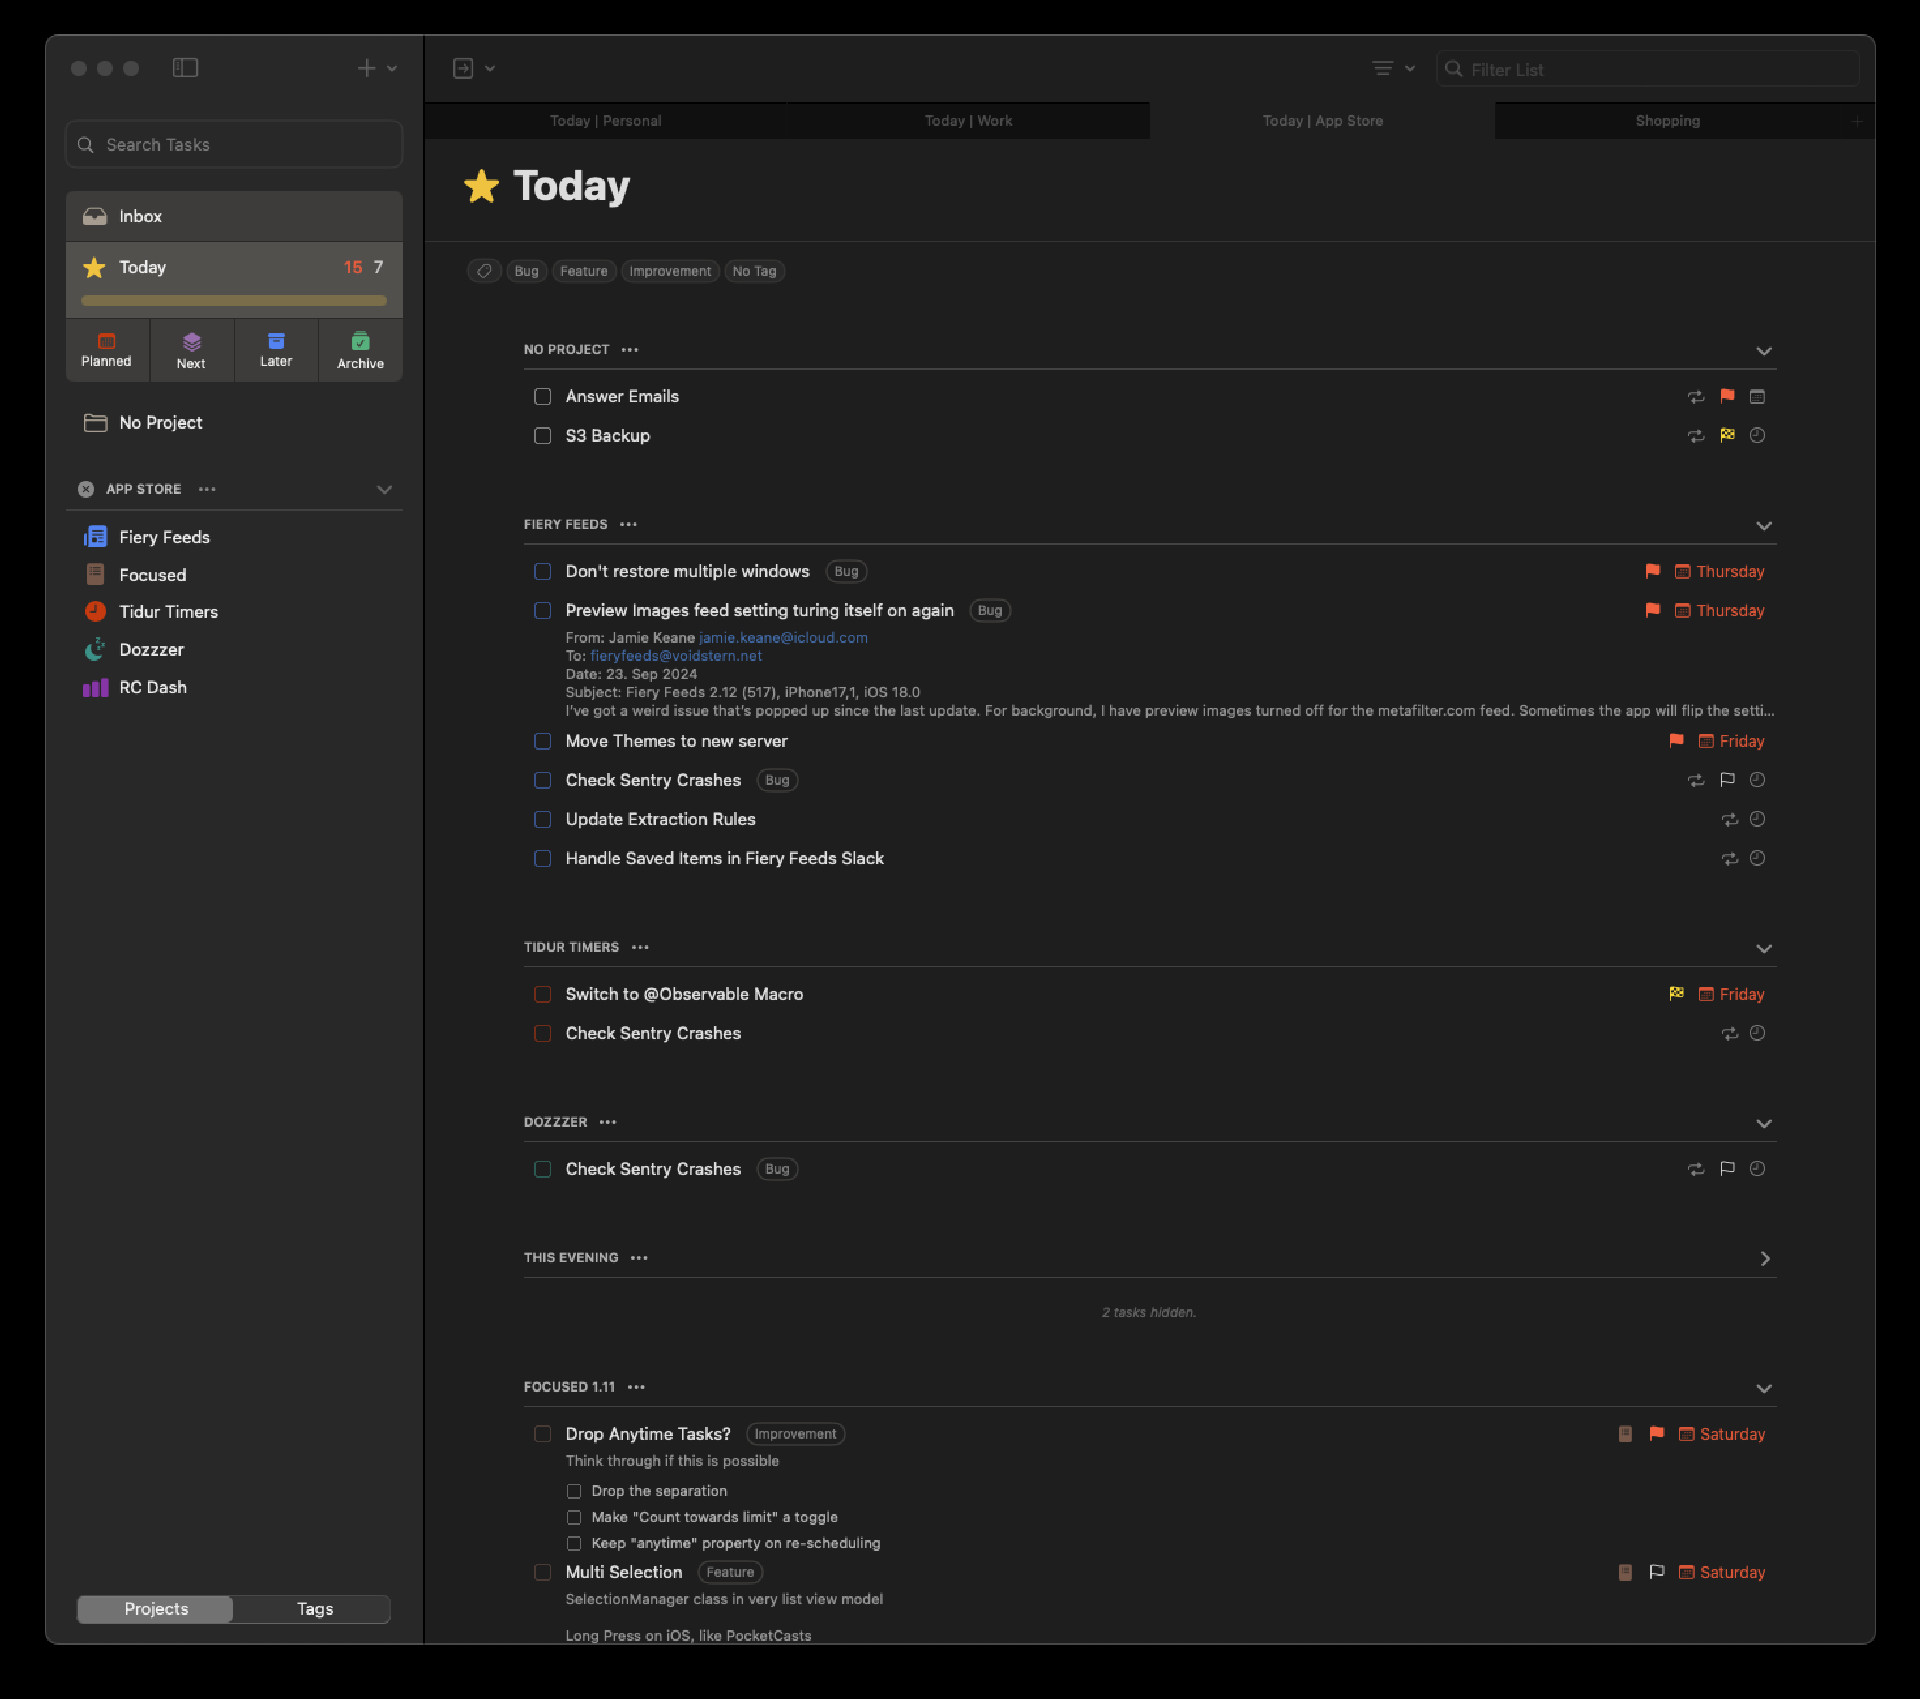Check off Drop Anytime Tasks?

click(x=542, y=1434)
